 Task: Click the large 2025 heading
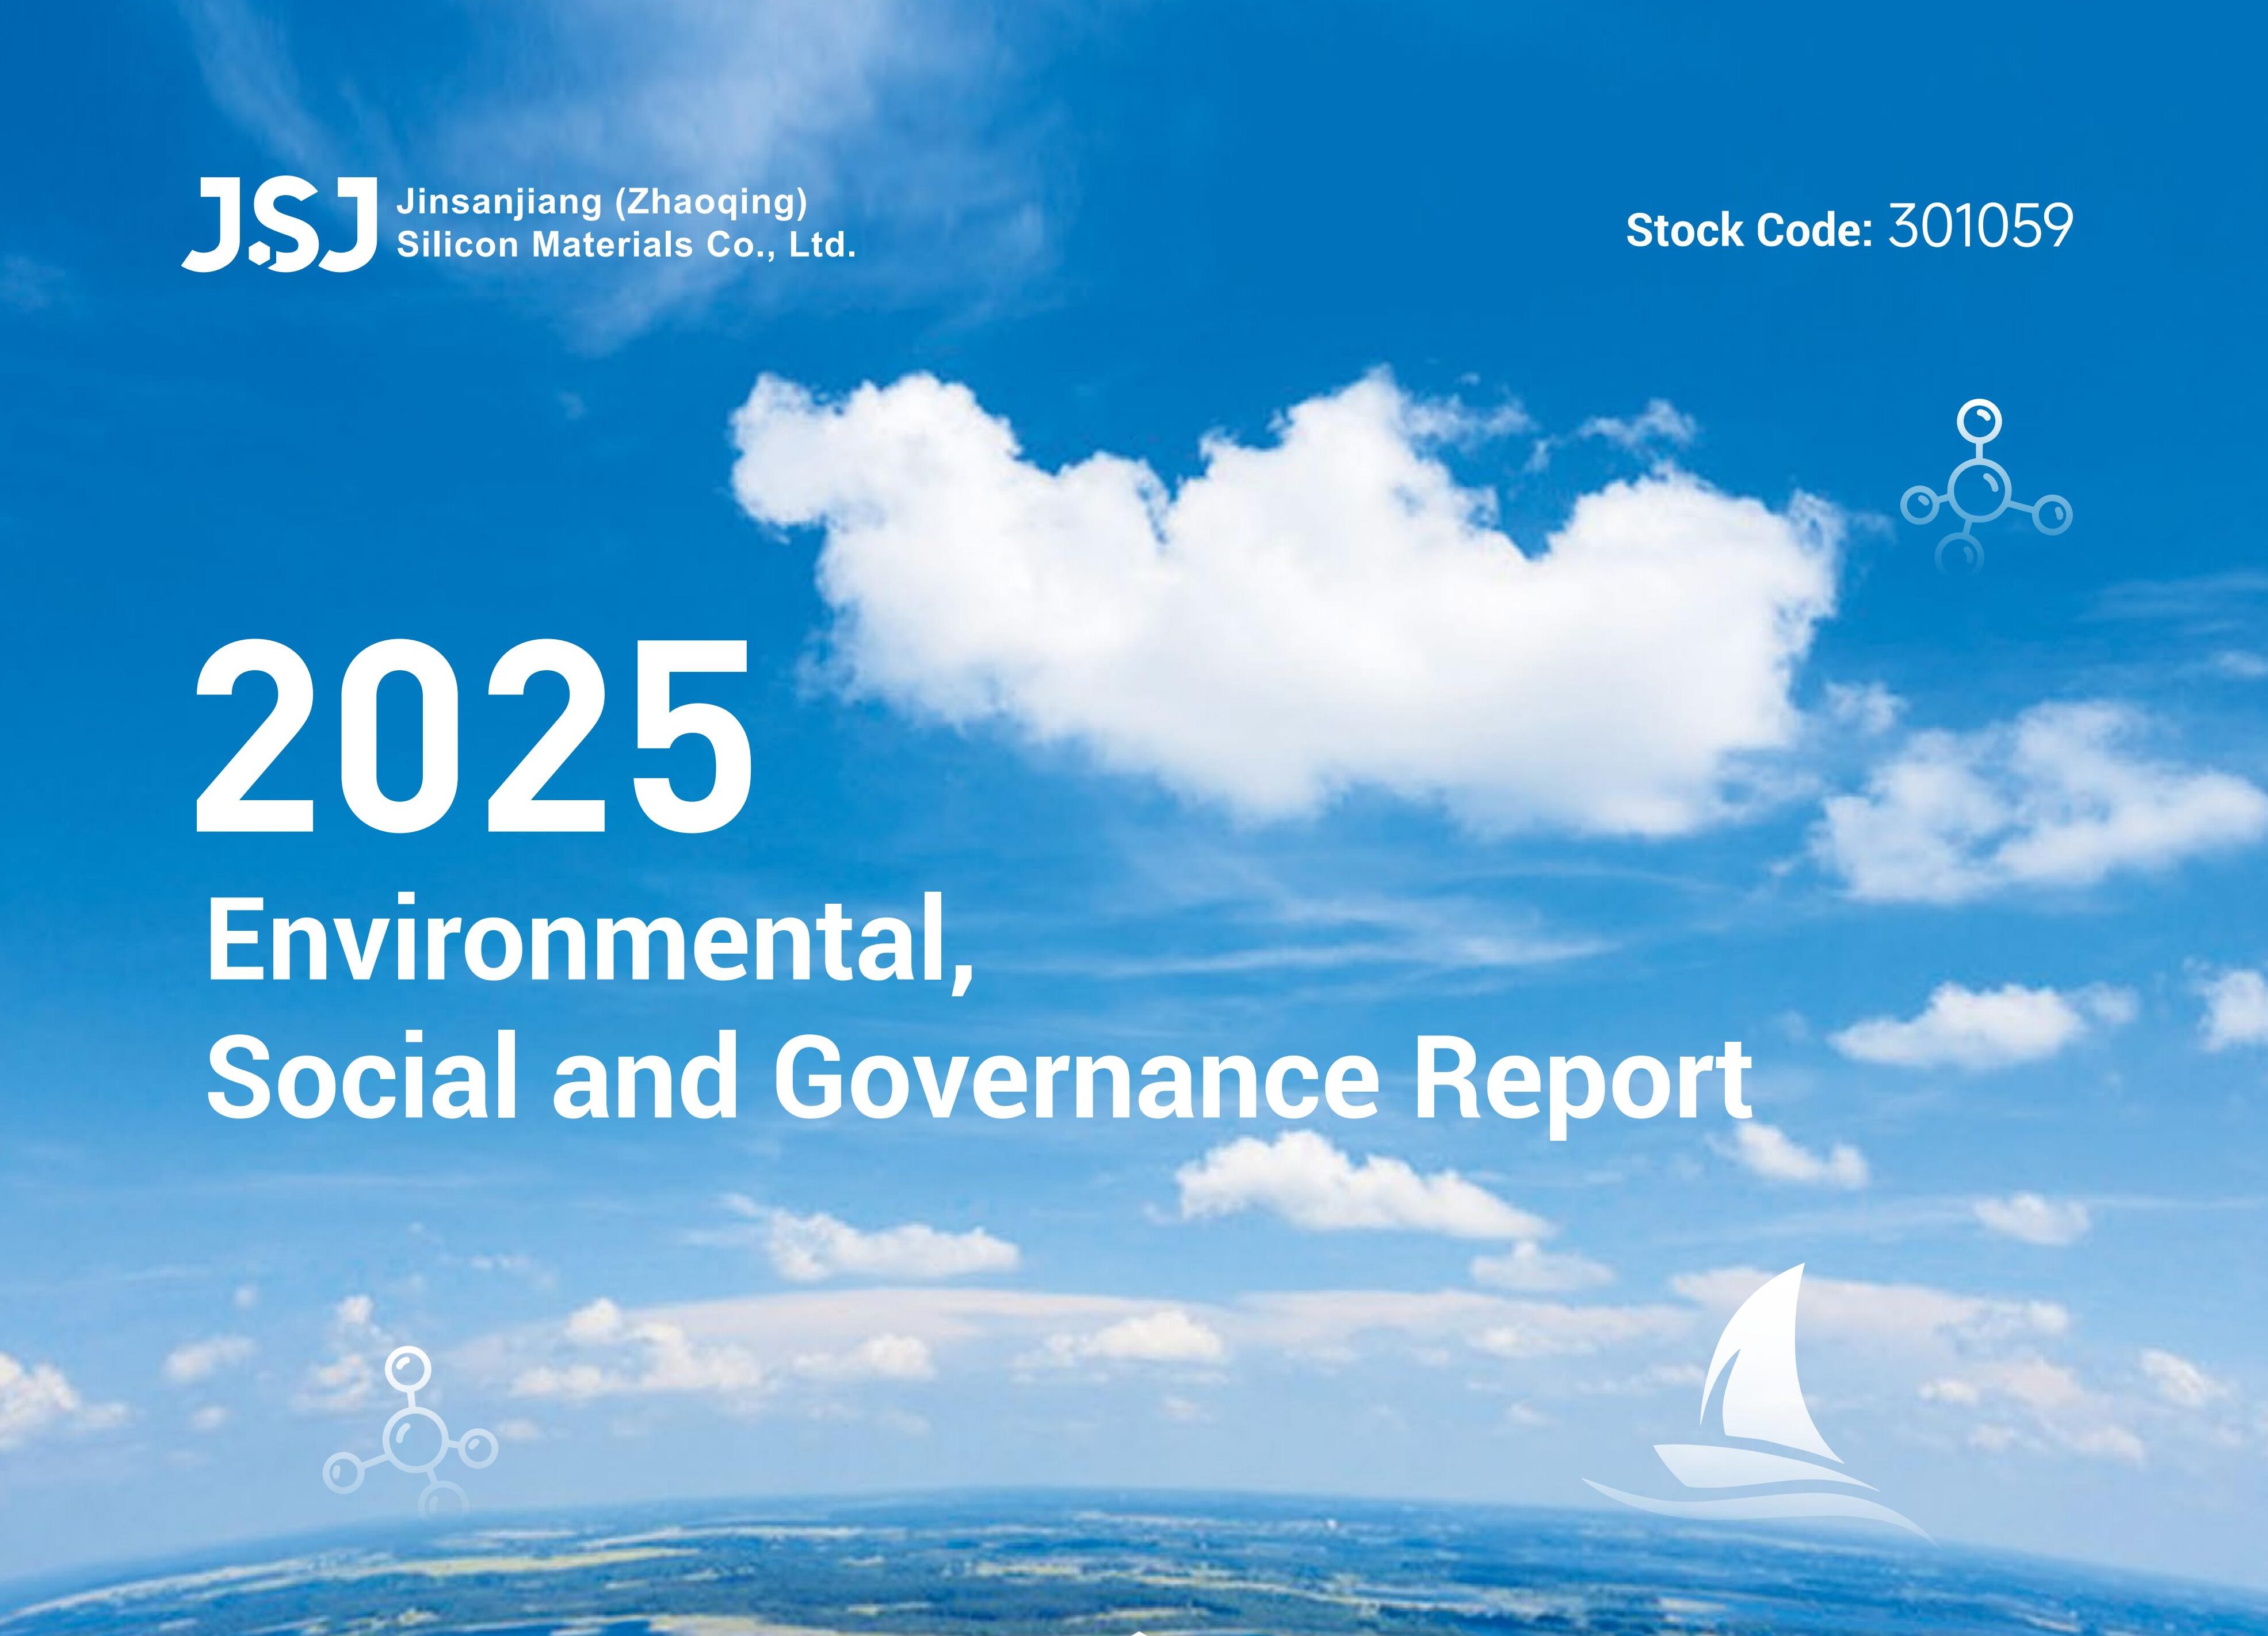473,739
